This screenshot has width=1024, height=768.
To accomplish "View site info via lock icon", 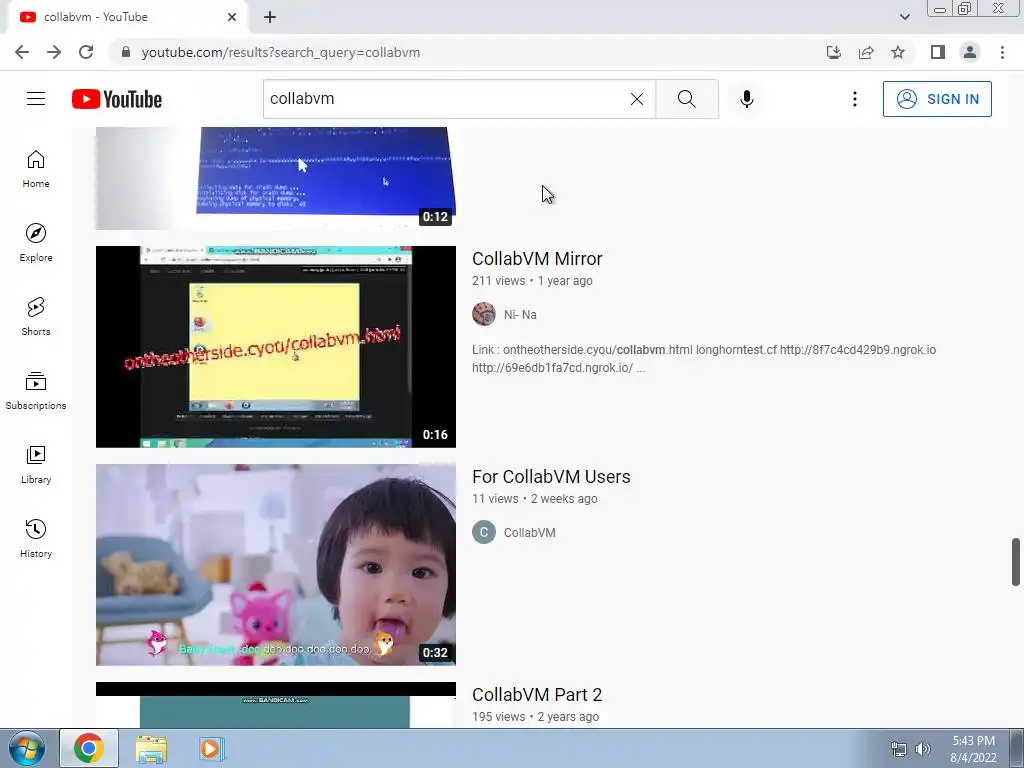I will (x=126, y=52).
